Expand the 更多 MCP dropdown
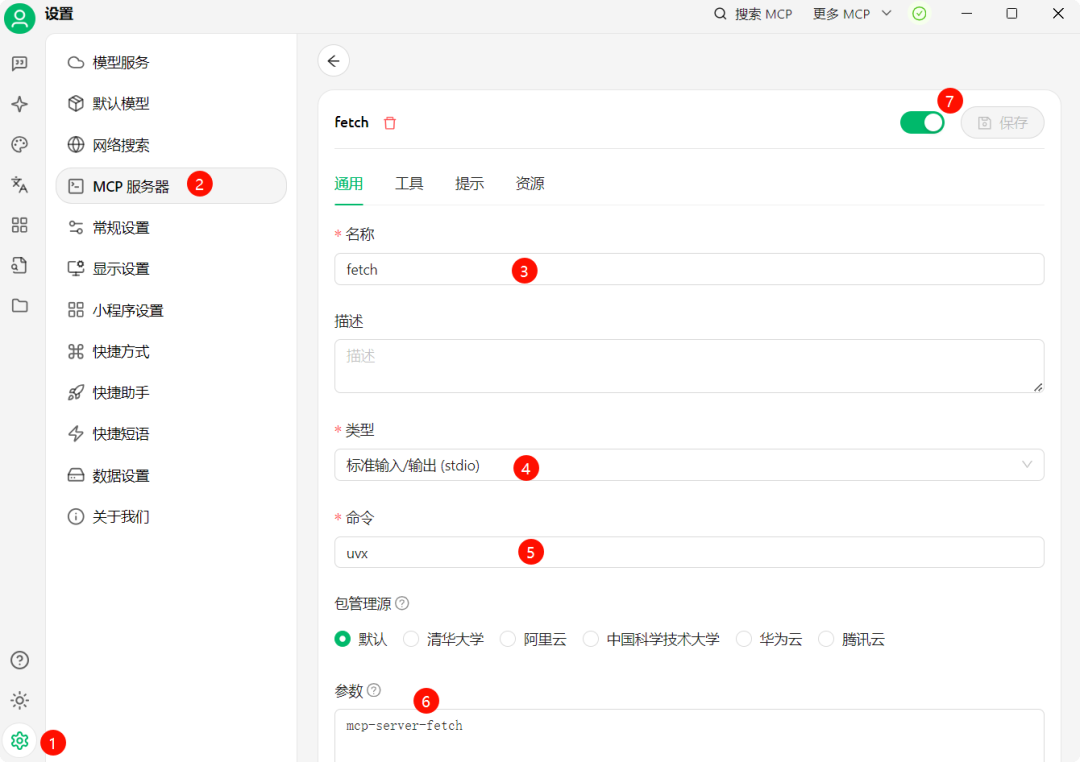Viewport: 1080px width, 762px height. click(853, 14)
